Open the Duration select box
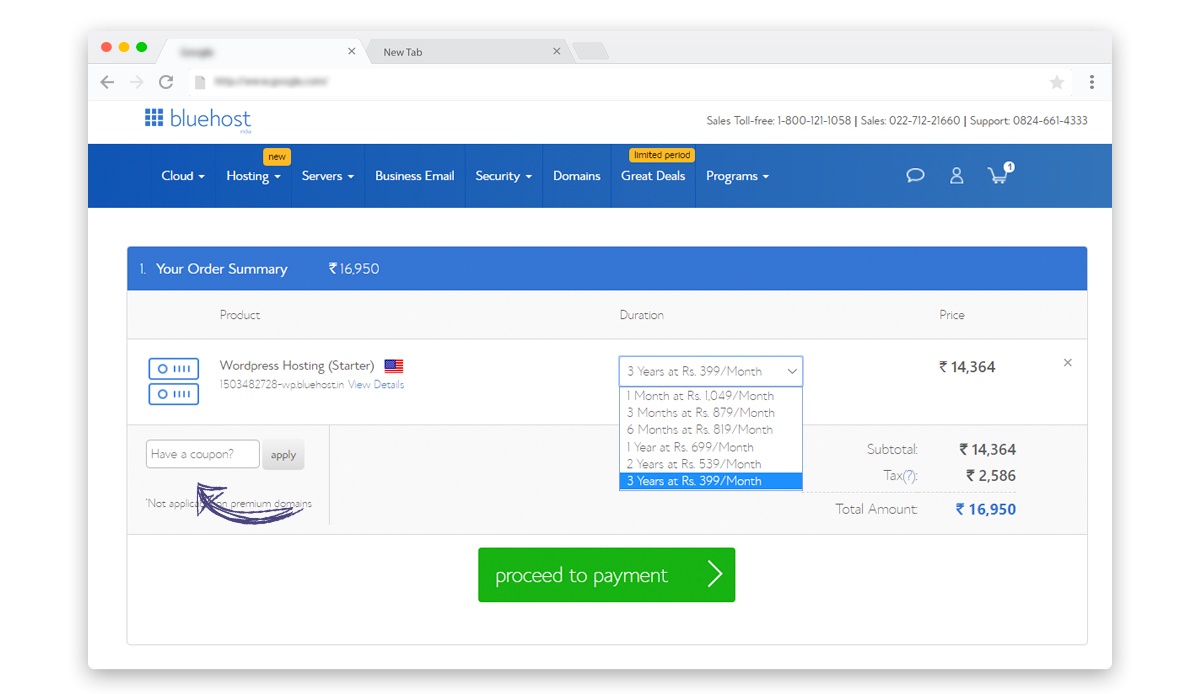 click(x=710, y=371)
